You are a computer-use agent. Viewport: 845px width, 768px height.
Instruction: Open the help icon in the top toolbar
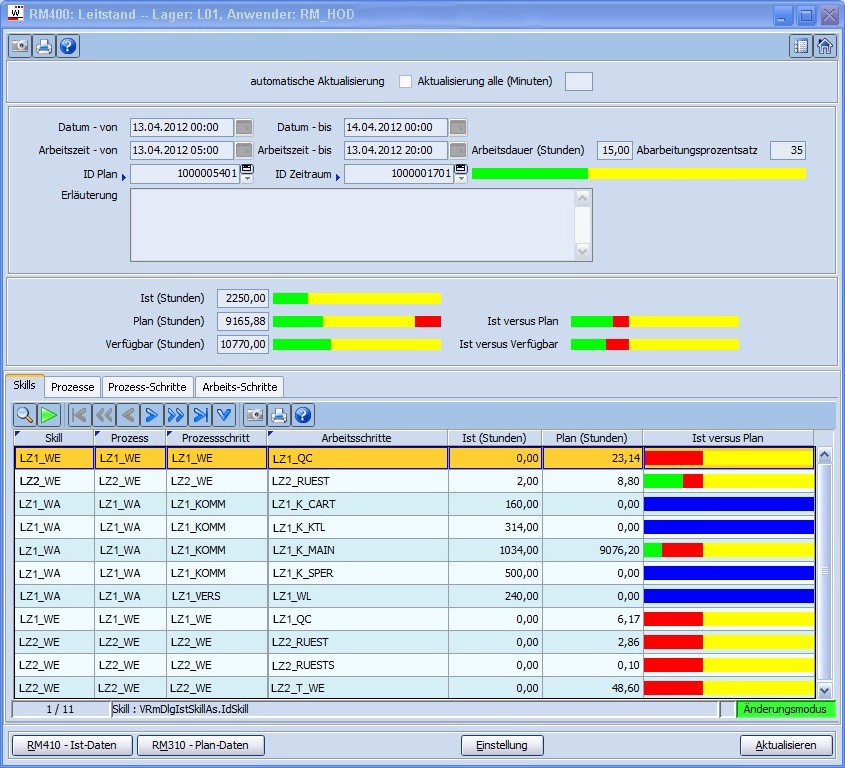(x=68, y=47)
